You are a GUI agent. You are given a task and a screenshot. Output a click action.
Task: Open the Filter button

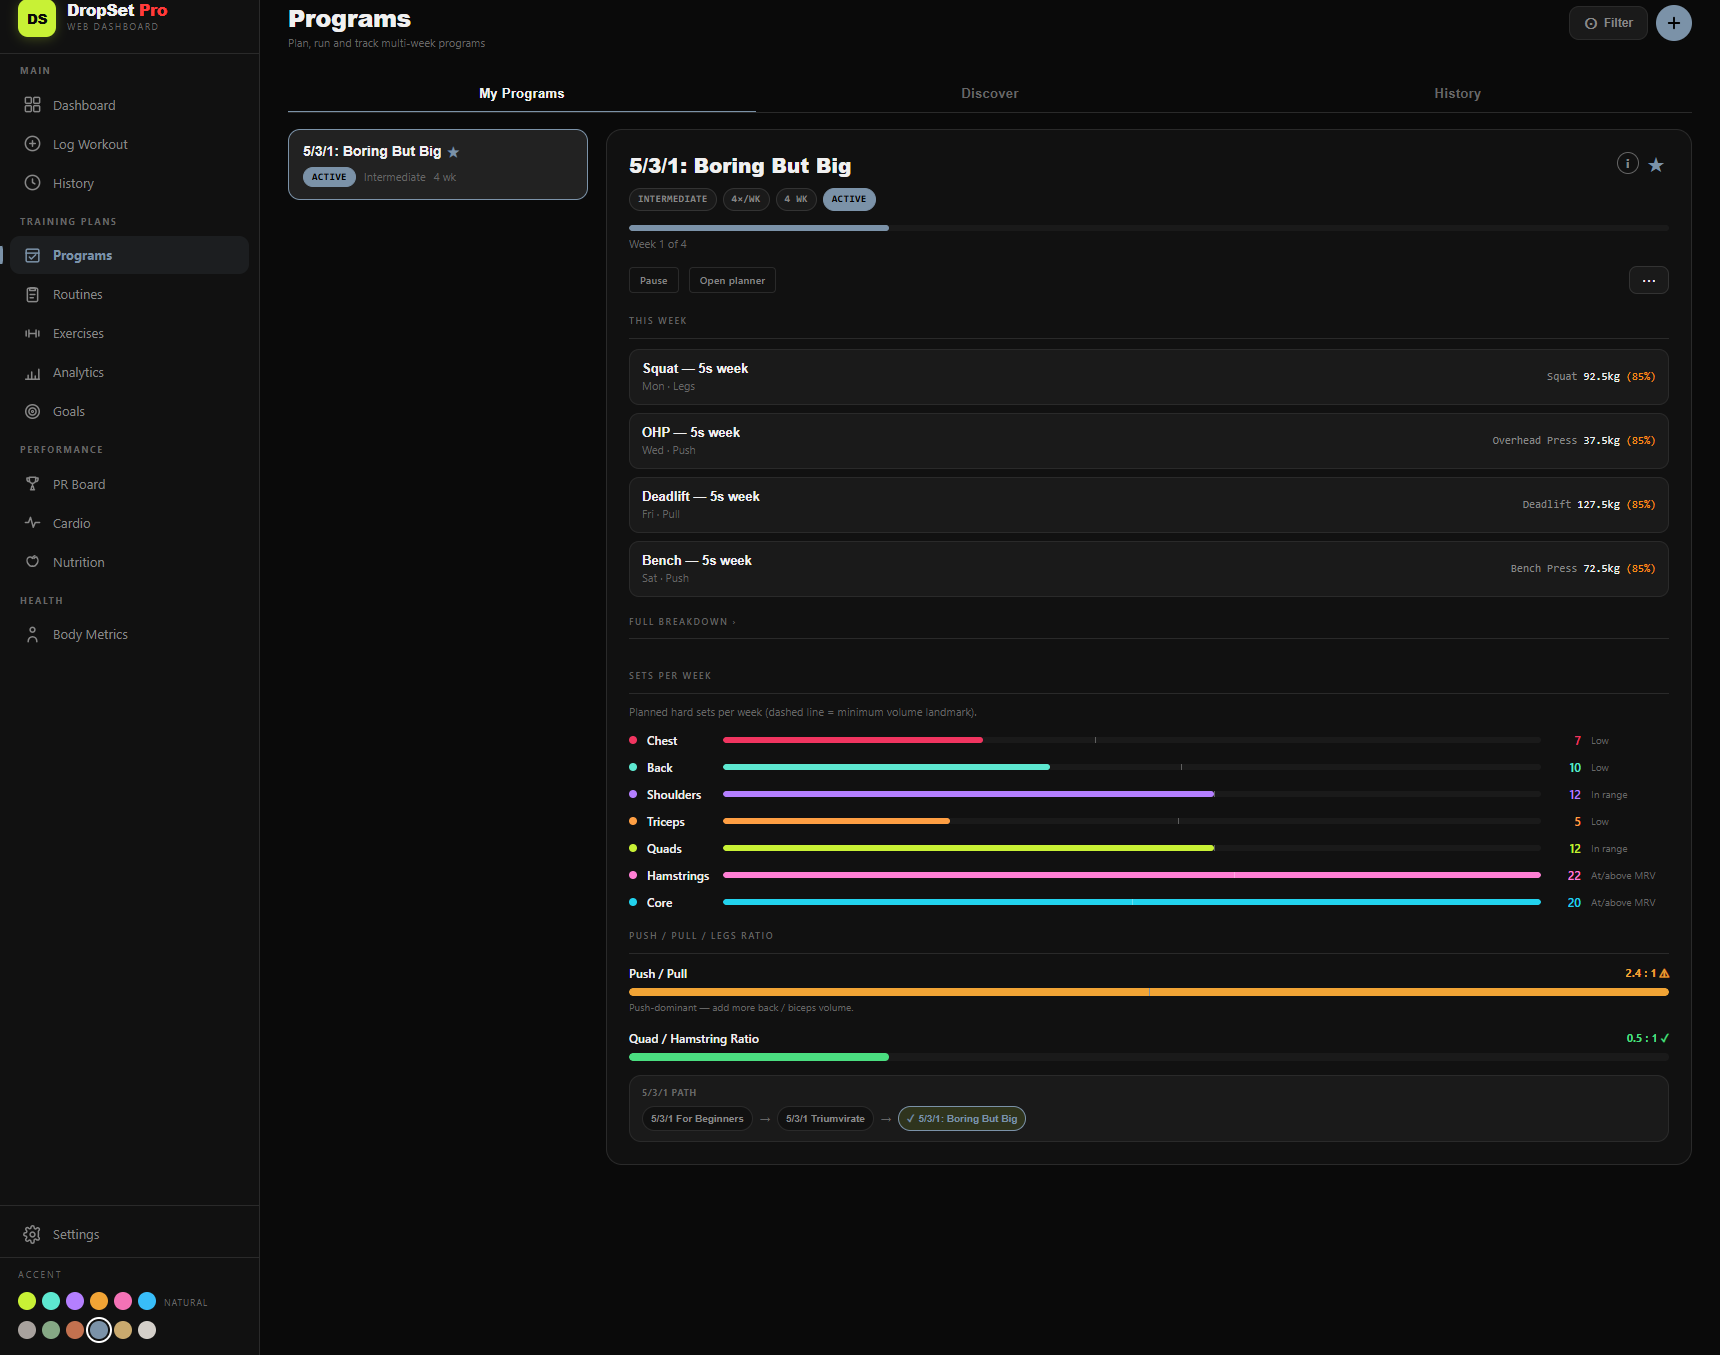[x=1608, y=23]
